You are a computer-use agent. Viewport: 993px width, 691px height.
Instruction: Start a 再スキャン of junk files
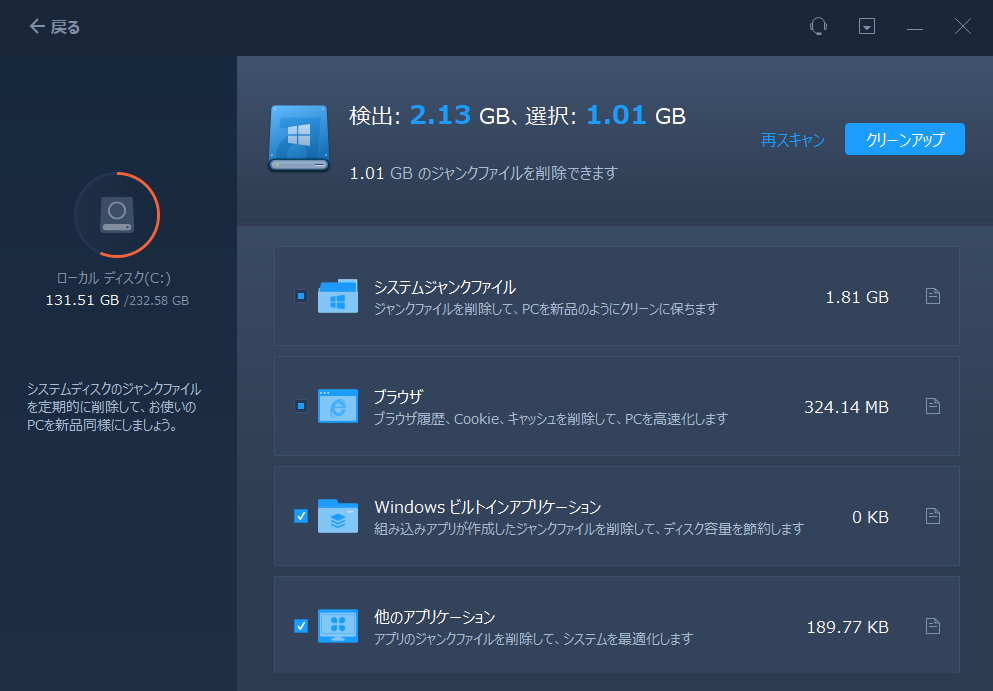(791, 140)
